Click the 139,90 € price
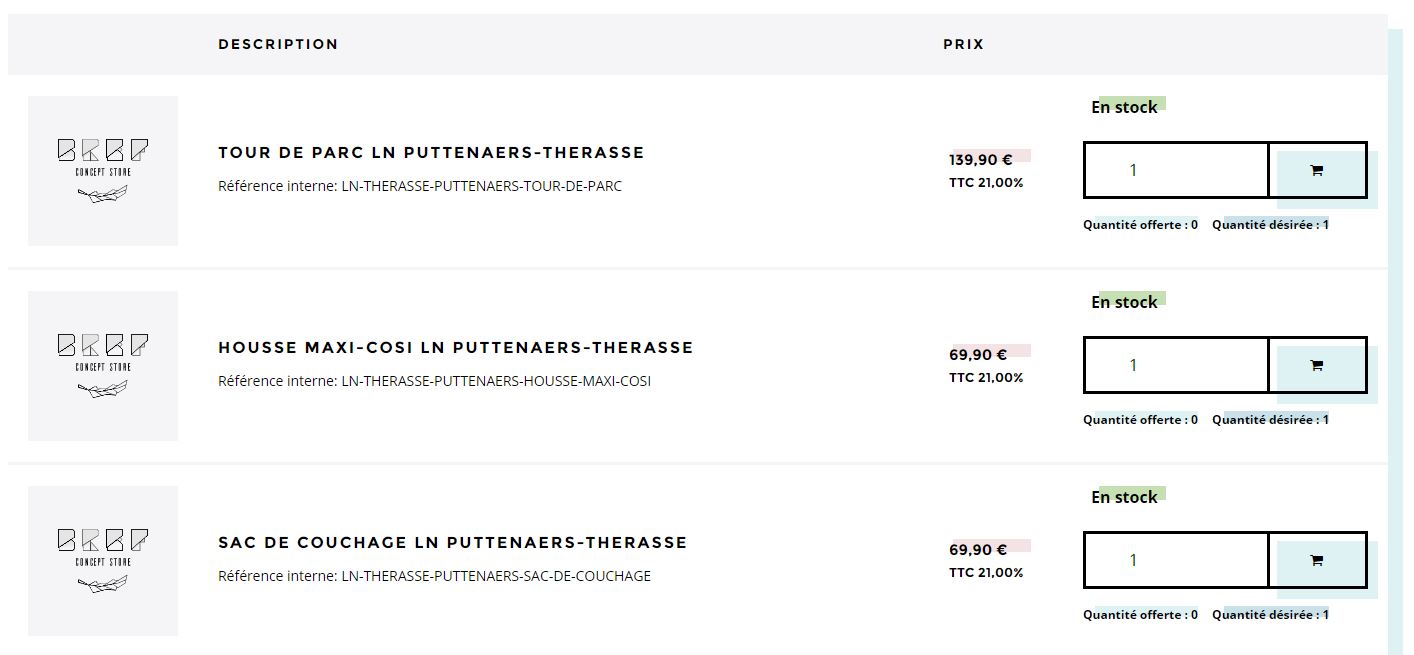This screenshot has height=655, width=1414. pos(981,159)
